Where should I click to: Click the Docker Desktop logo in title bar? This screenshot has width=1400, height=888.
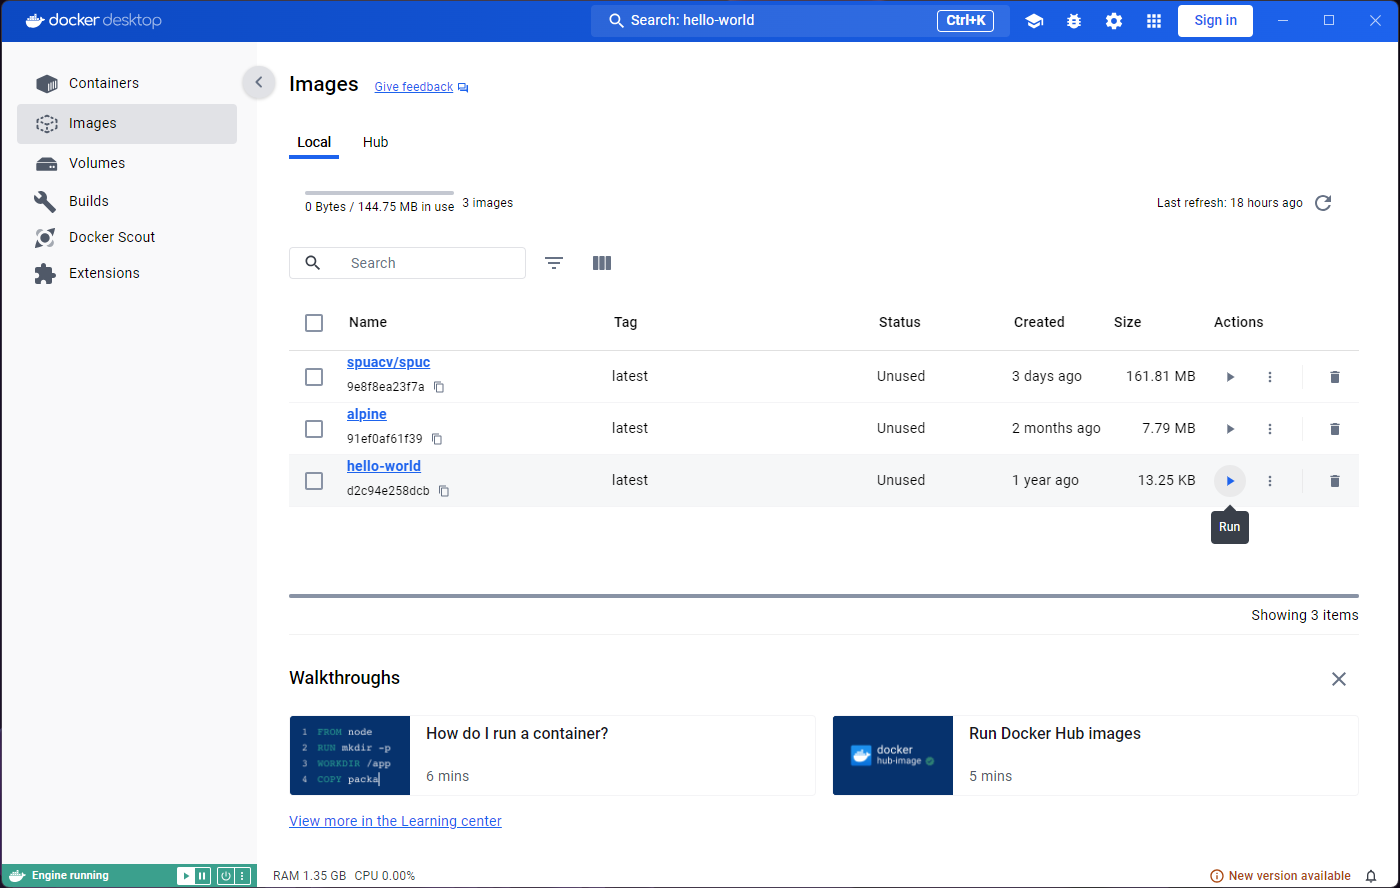coord(93,20)
